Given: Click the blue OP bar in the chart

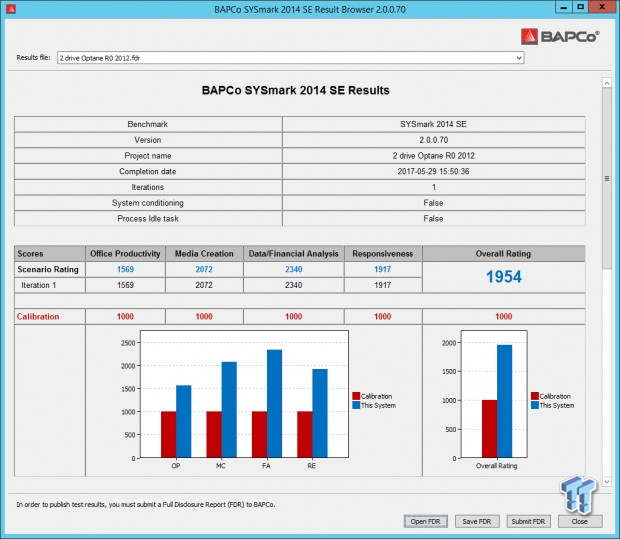Looking at the screenshot, I should tap(183, 422).
